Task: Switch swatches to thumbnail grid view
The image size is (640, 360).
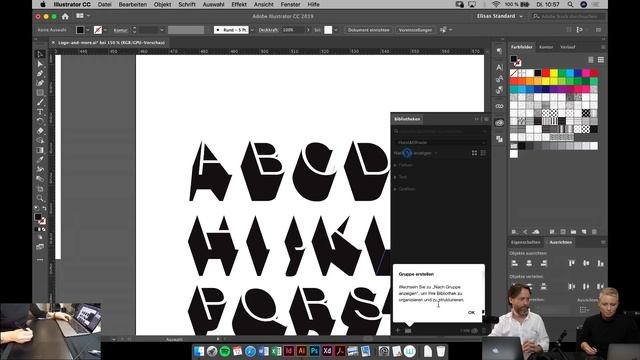Action: click(x=601, y=60)
